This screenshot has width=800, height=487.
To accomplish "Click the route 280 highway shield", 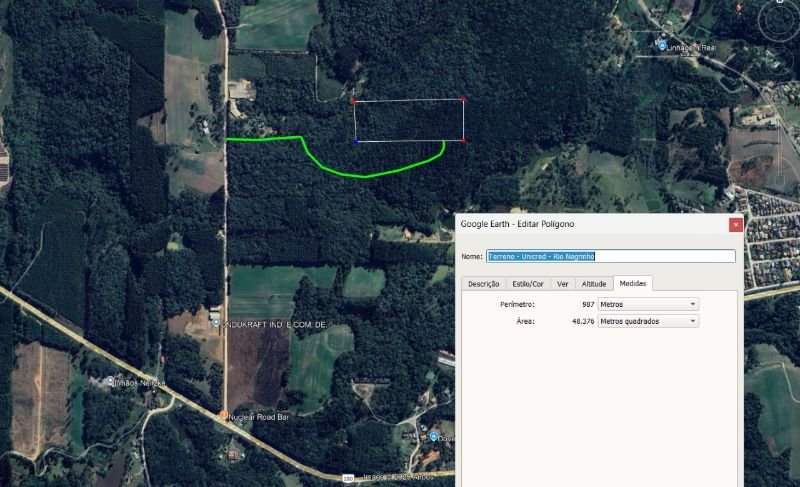I will point(348,478).
